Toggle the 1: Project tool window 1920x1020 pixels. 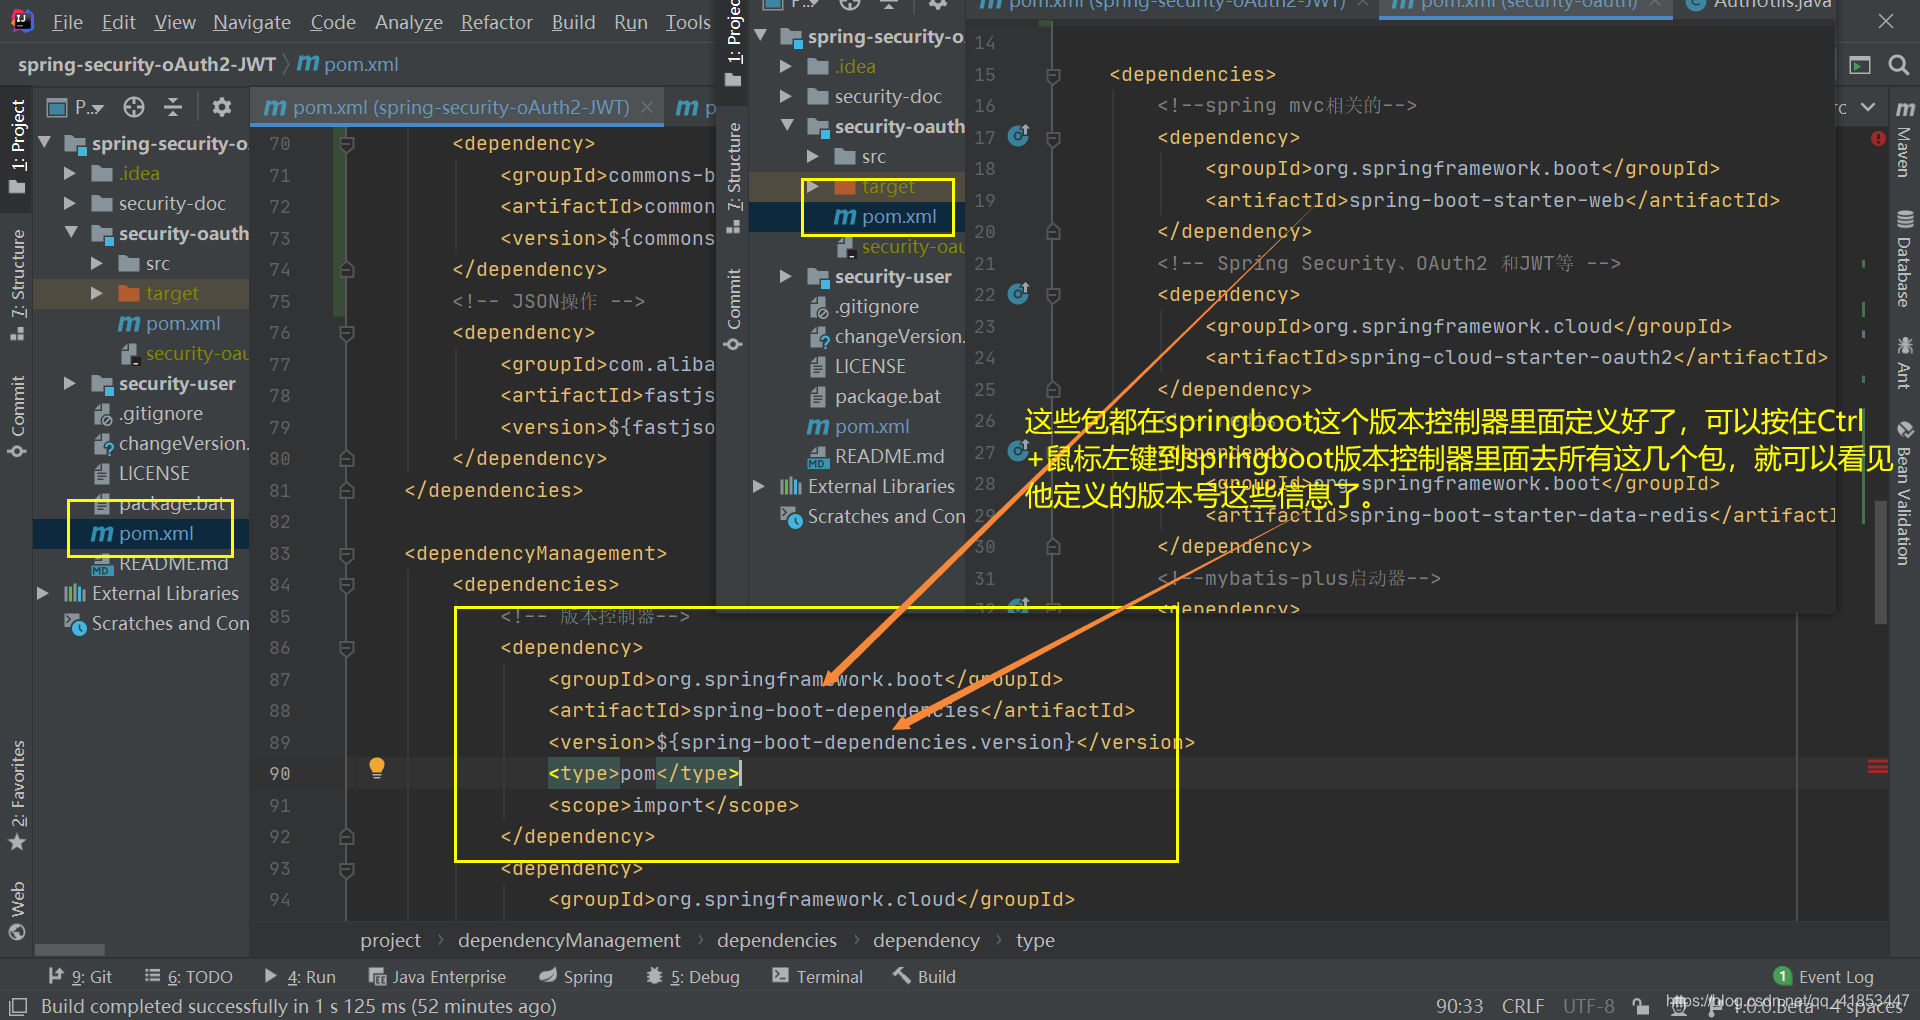coord(17,147)
